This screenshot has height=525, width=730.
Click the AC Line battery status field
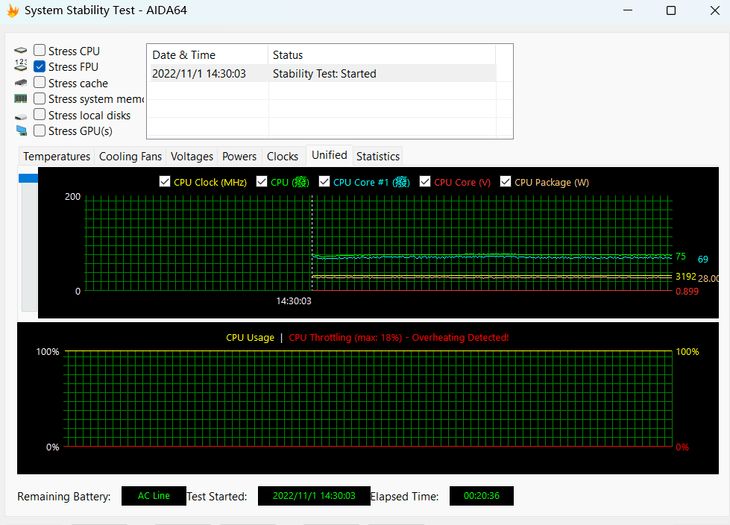[154, 496]
